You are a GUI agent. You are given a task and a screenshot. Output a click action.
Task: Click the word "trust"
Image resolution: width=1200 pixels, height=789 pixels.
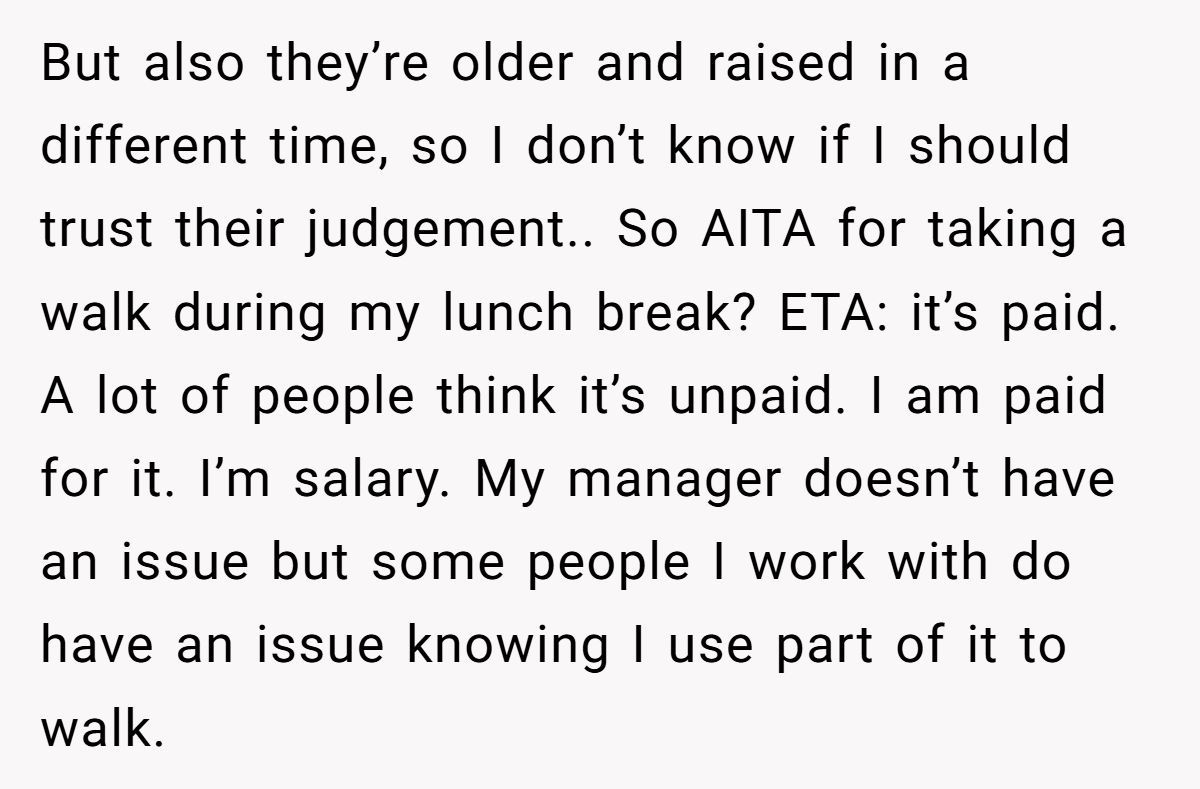pyautogui.click(x=98, y=230)
